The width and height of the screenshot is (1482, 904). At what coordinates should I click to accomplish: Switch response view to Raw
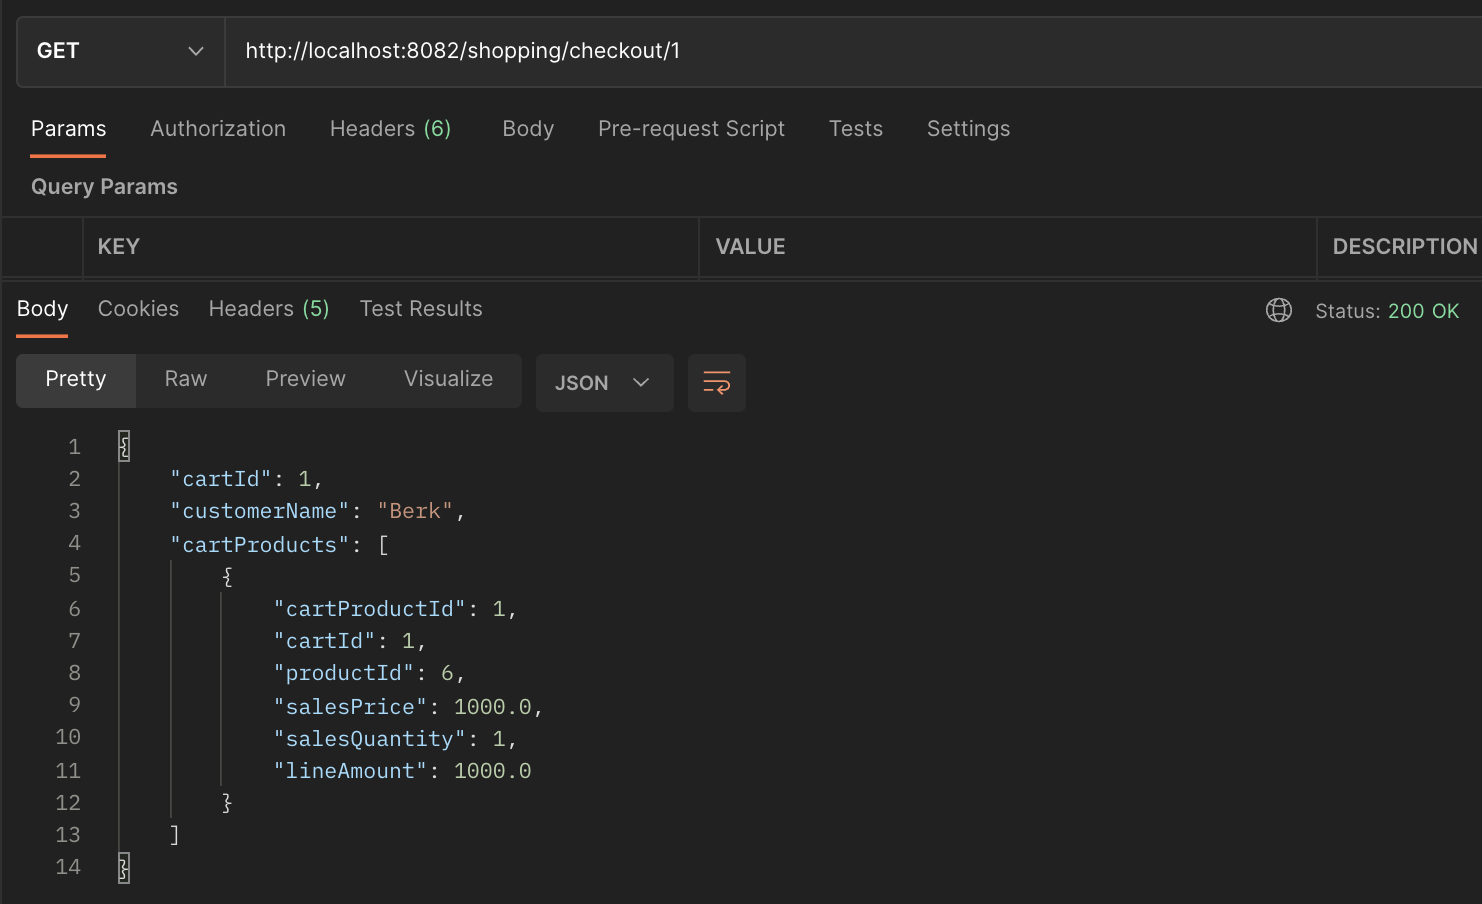[185, 379]
